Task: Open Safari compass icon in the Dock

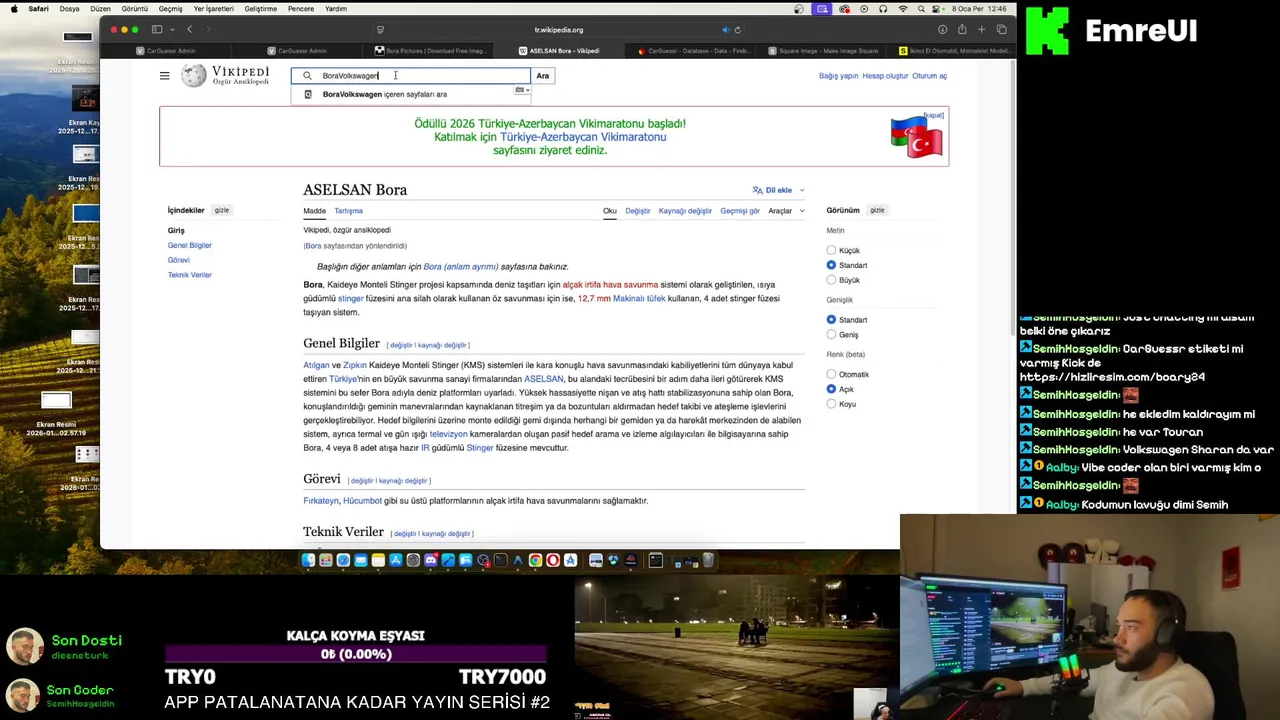Action: (343, 561)
